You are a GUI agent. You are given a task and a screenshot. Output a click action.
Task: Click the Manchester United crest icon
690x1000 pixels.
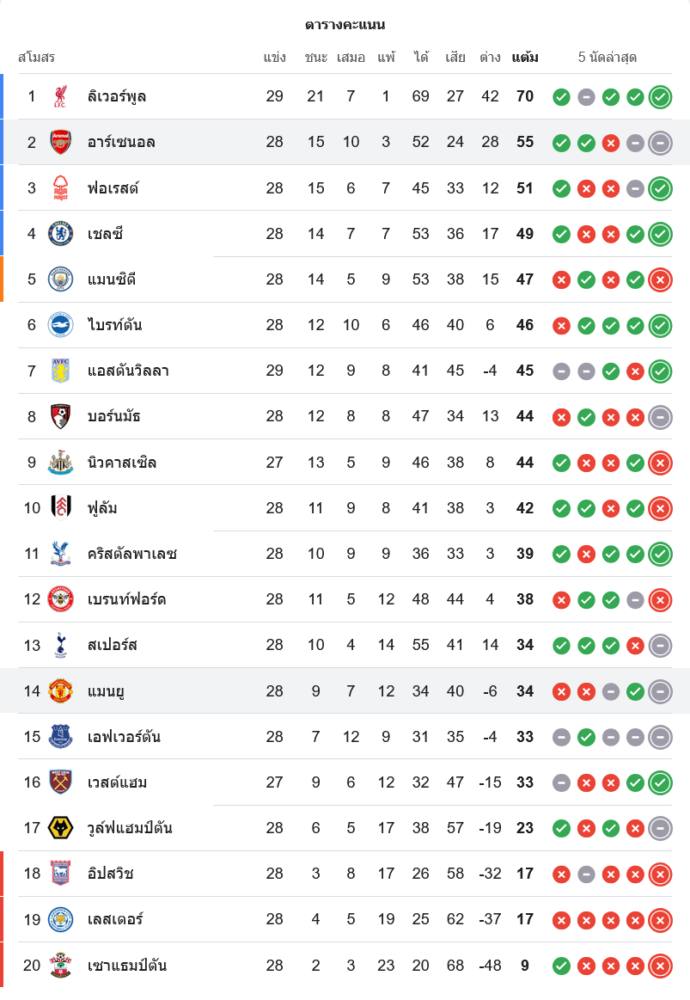[61, 691]
